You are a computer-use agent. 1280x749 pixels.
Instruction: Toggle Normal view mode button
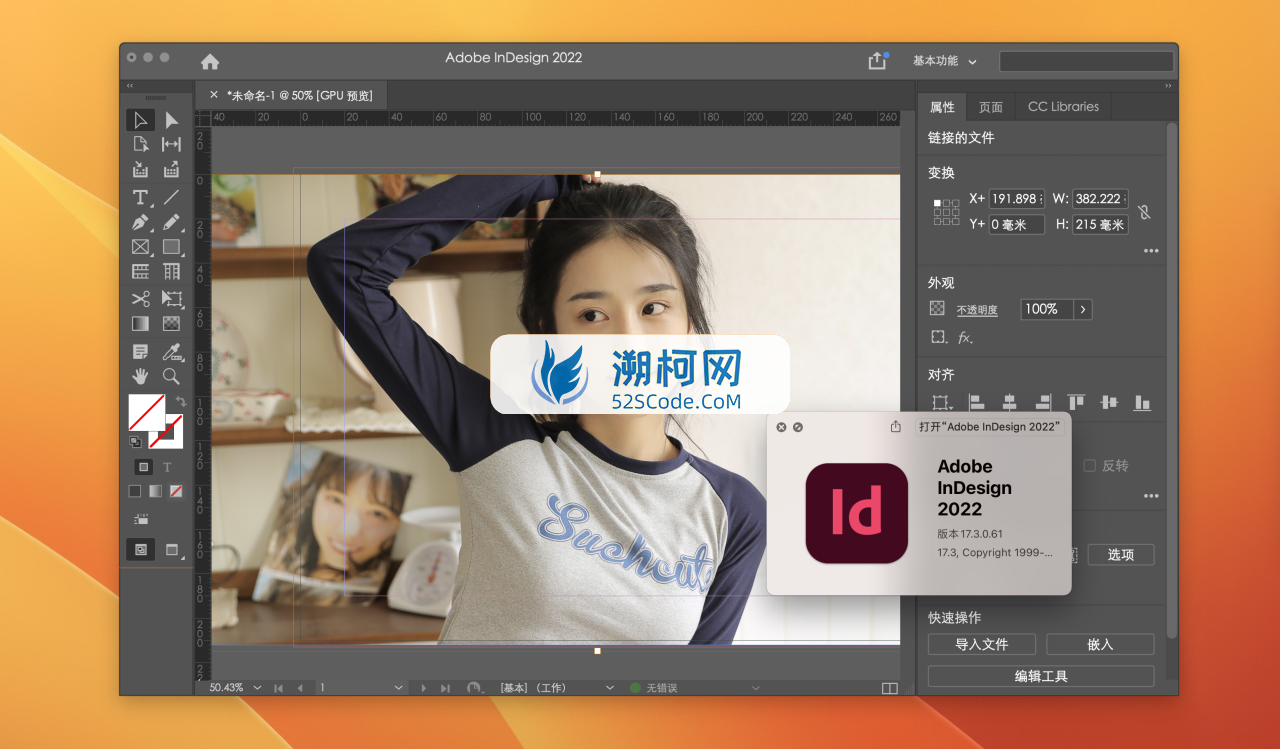(140, 549)
